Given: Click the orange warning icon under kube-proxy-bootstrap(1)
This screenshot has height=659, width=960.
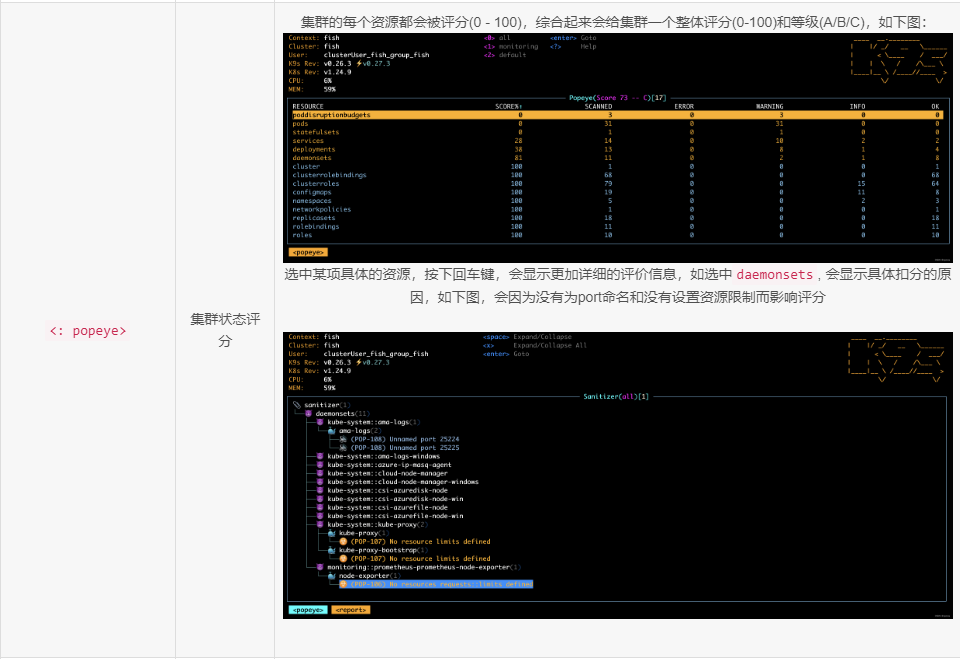Looking at the screenshot, I should [343, 559].
